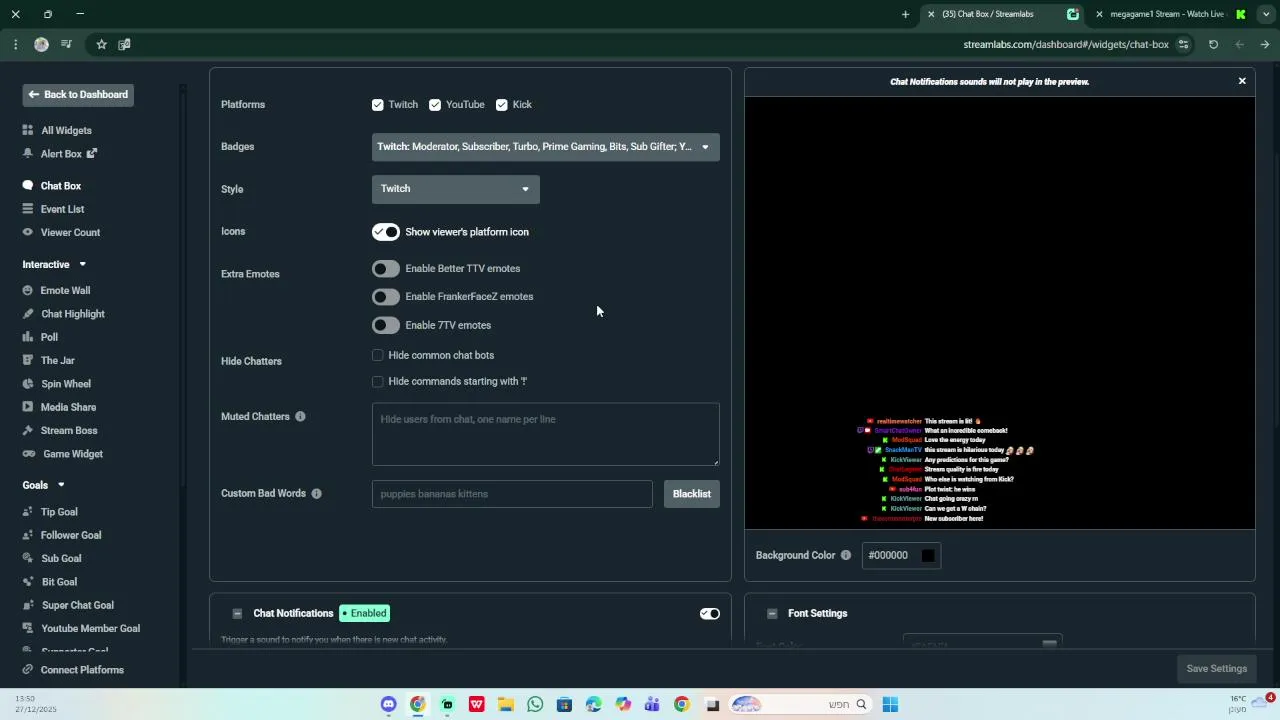The height and width of the screenshot is (720, 1280).
Task: Open the Emote Wall widget icon
Action: 28,291
